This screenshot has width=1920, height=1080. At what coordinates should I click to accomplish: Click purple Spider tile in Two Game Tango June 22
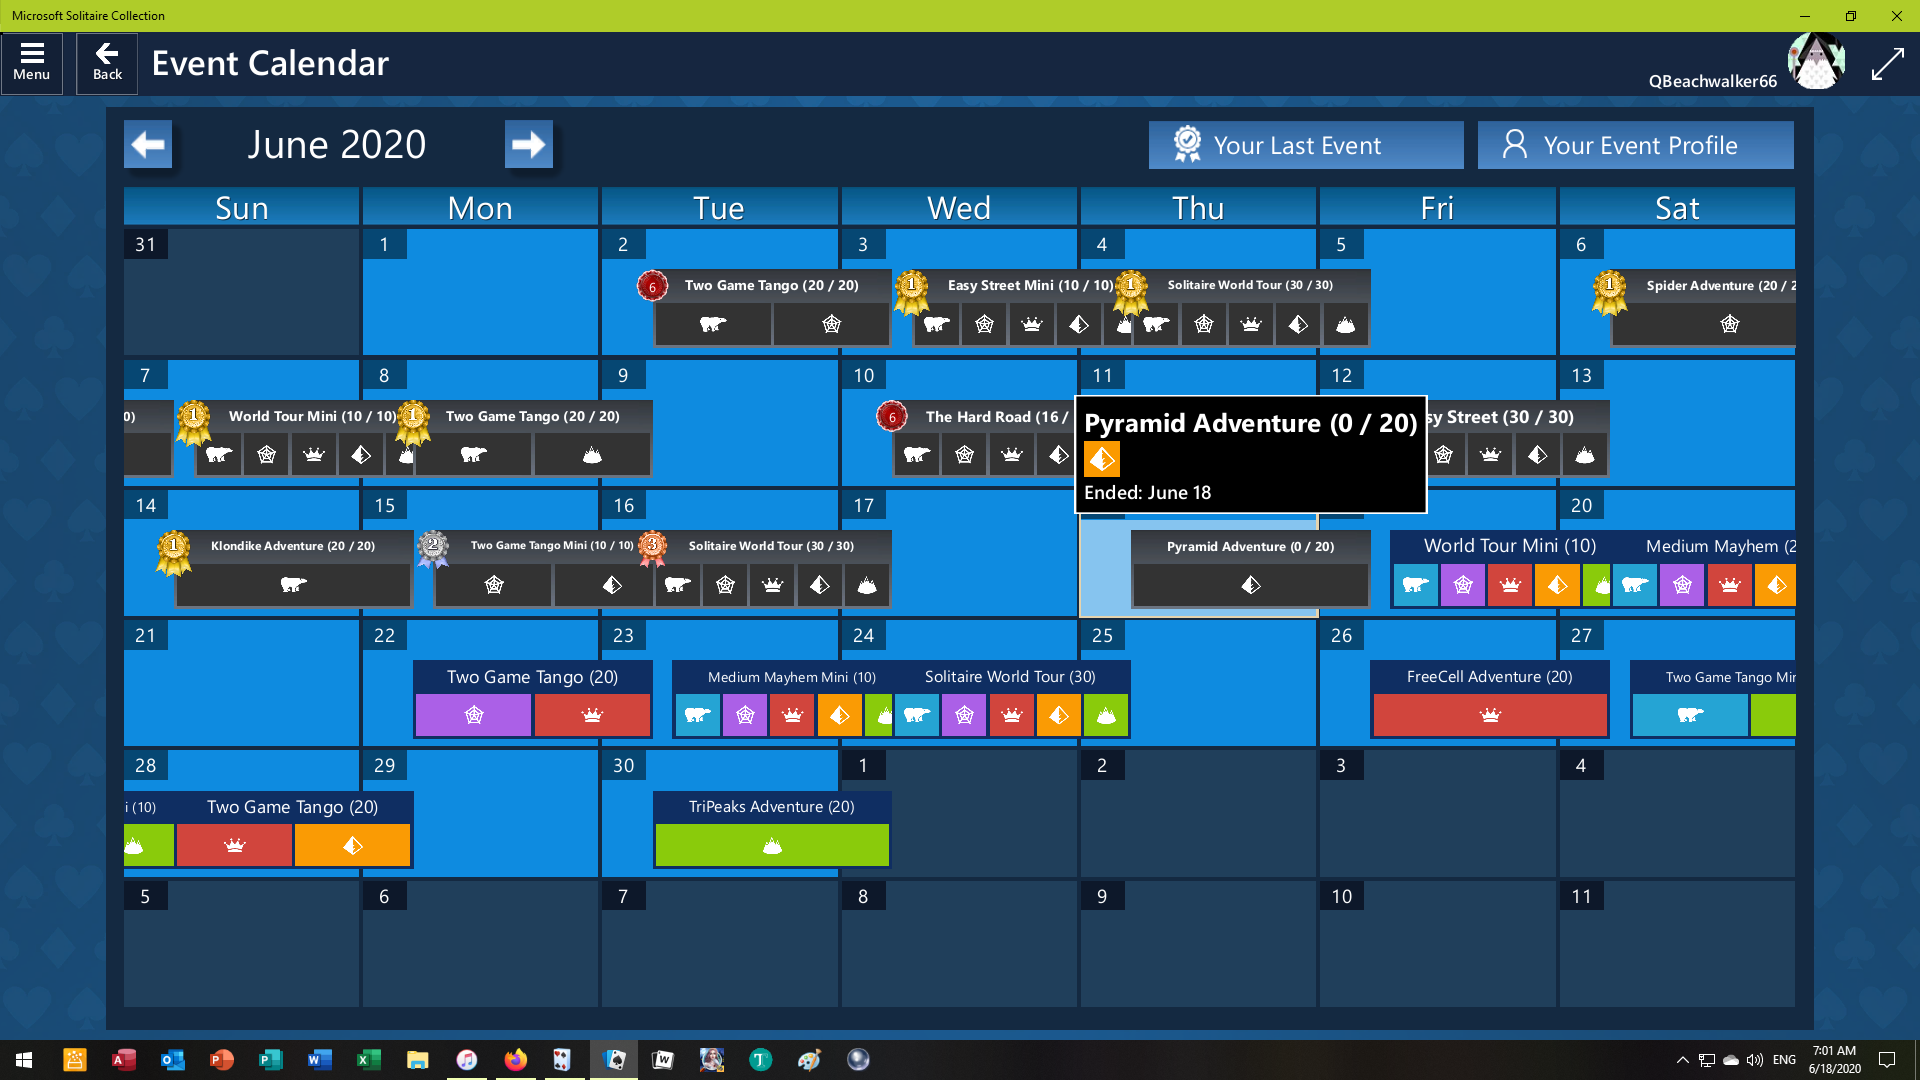click(x=474, y=715)
